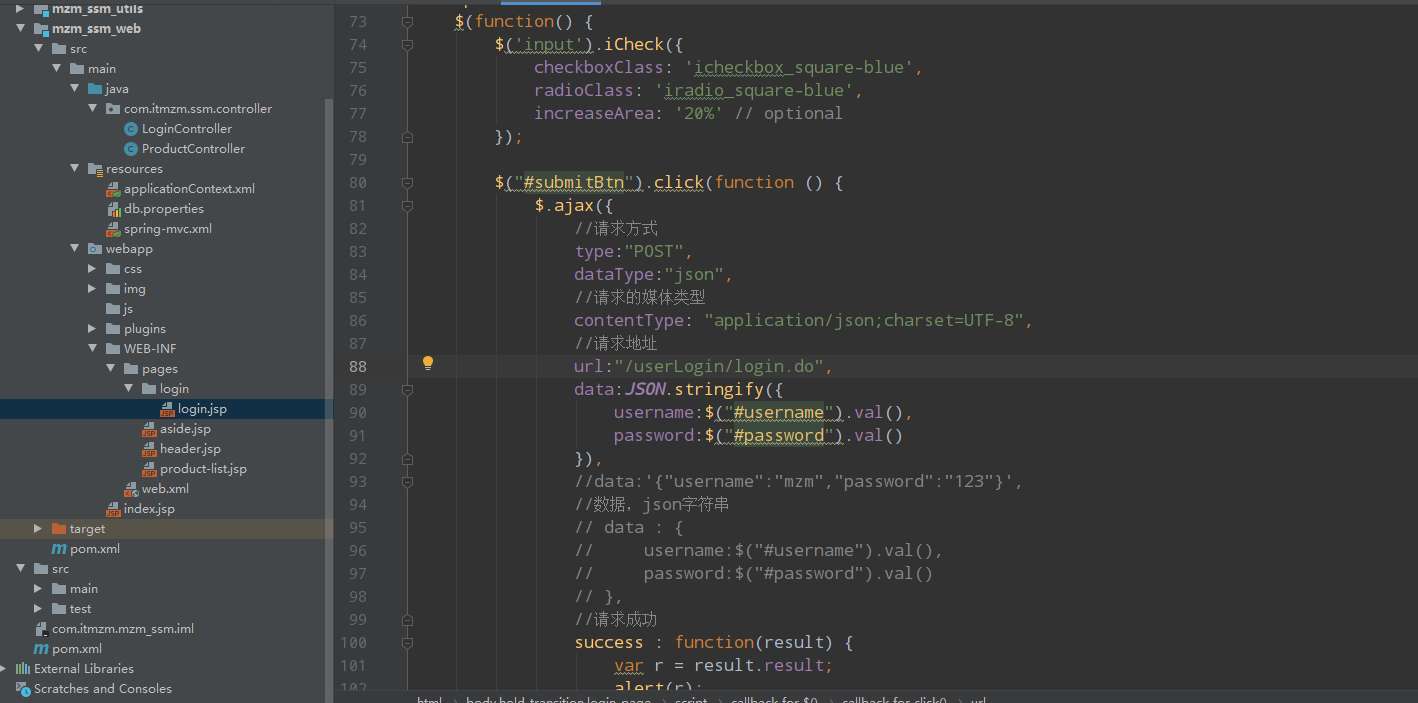Expand the target folder

click(x=38, y=529)
